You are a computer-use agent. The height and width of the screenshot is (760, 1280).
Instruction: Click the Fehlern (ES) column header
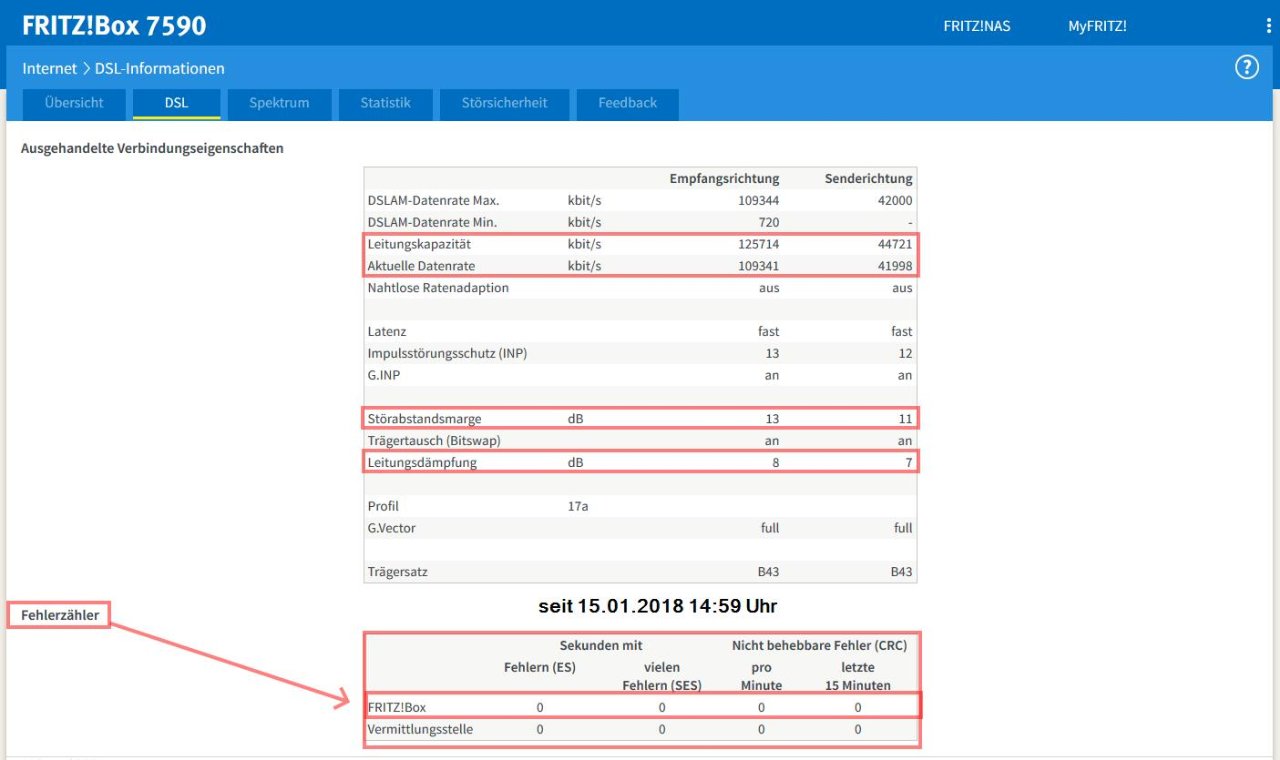pyautogui.click(x=540, y=667)
